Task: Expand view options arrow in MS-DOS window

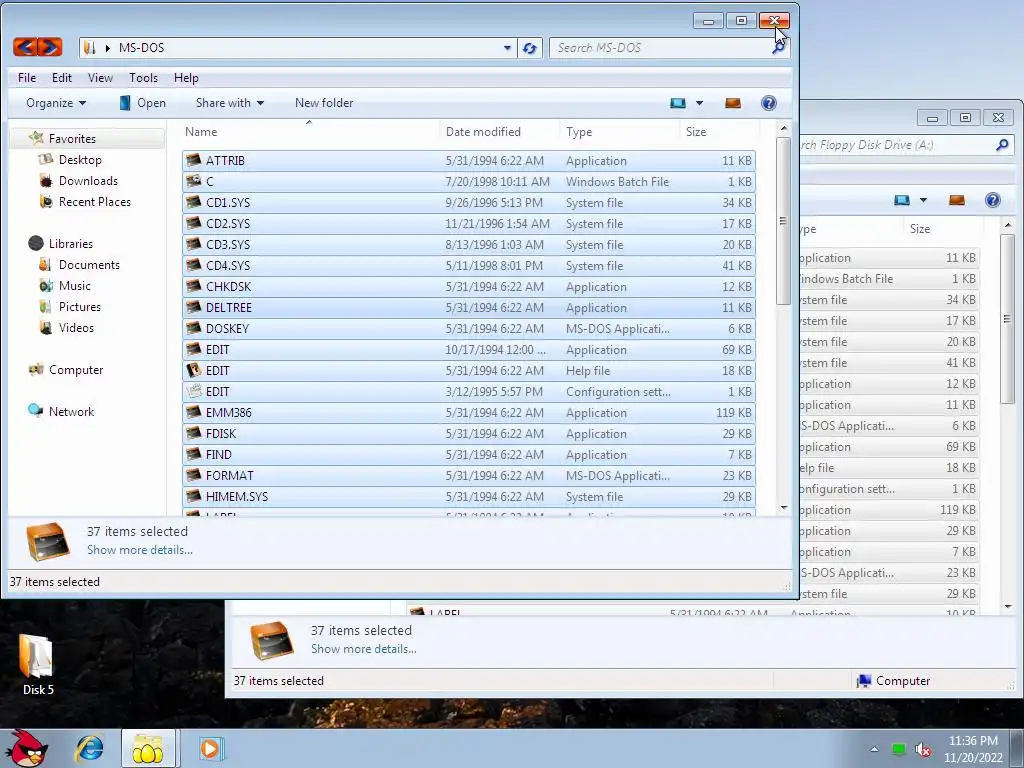Action: coord(699,103)
